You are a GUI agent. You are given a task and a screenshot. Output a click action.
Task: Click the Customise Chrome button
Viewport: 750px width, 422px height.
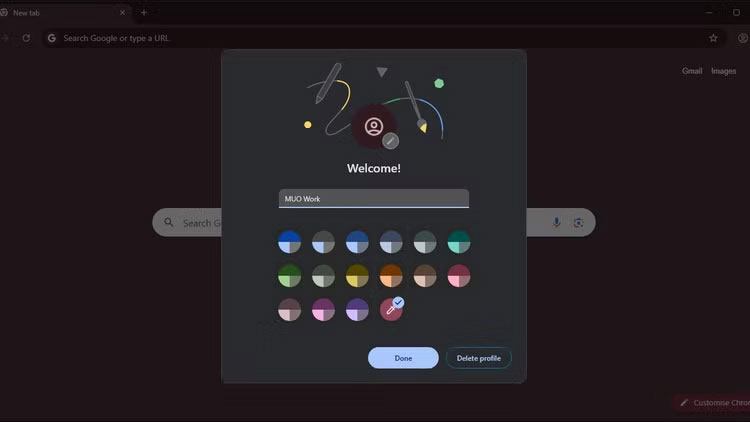[712, 402]
